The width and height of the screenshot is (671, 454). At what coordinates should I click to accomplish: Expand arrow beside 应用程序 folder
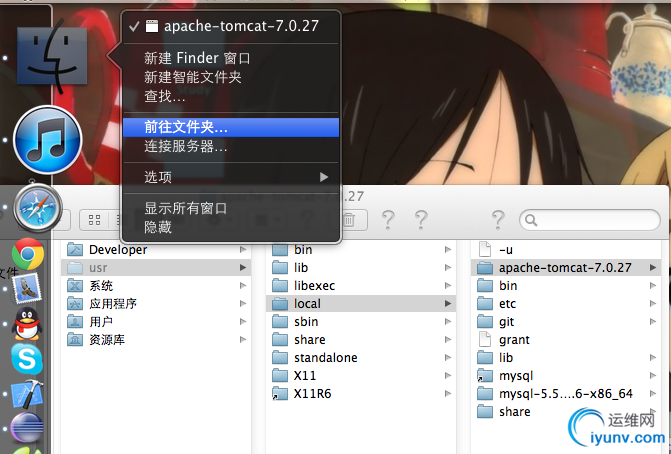point(243,303)
